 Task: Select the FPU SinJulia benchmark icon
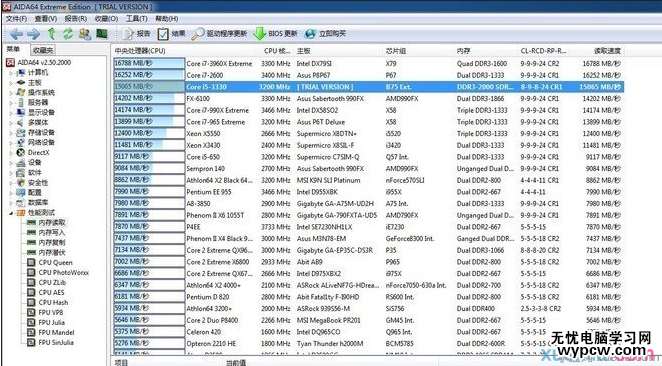(31, 342)
